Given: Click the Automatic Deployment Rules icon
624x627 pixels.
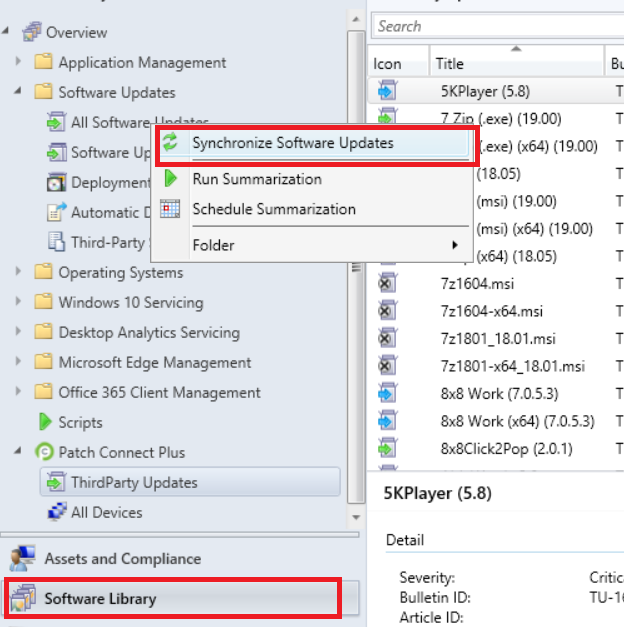Looking at the screenshot, I should [56, 212].
